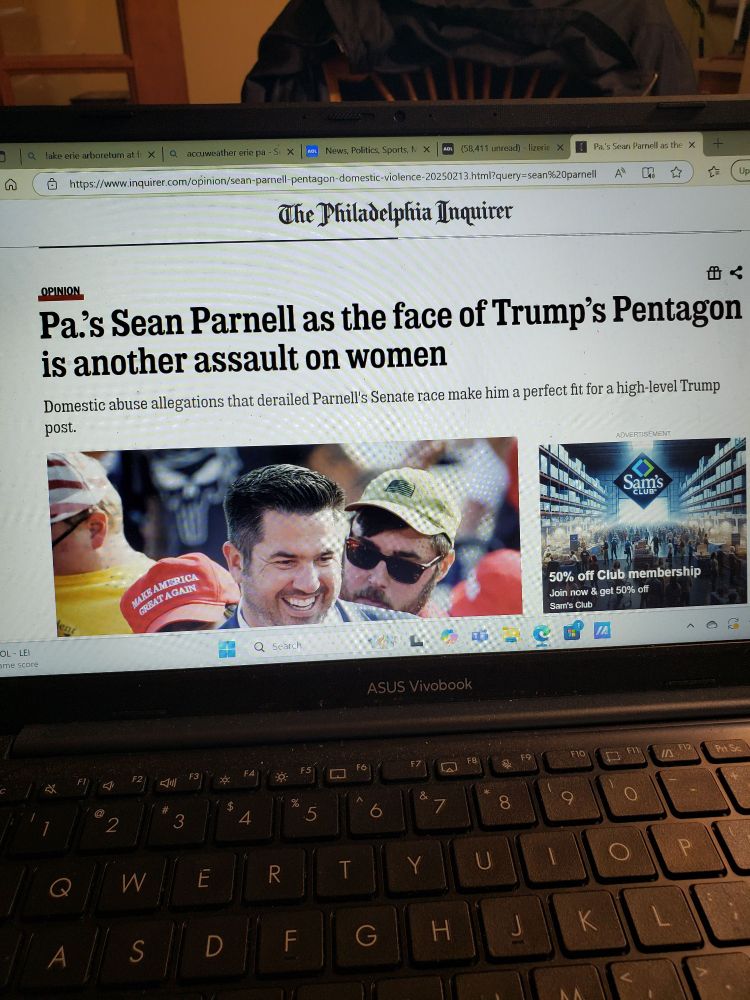Viewport: 750px width, 1000px height.
Task: Gift this article using gift icon
Action: (x=714, y=274)
